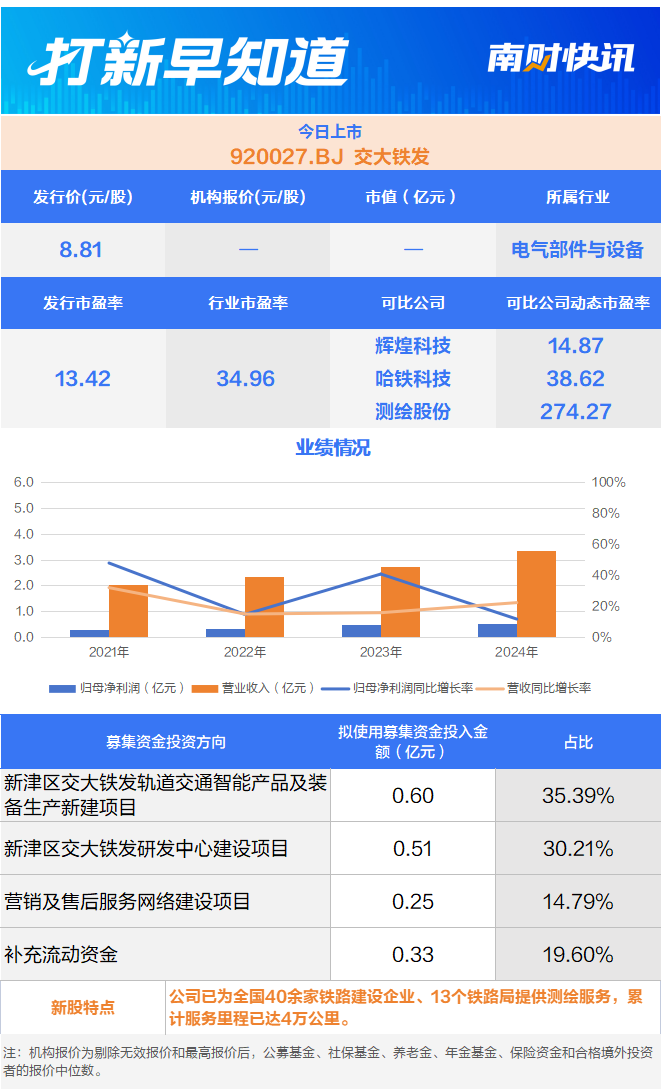Click investment amount 0.33
This screenshot has width=662, height=1090.
tap(413, 954)
